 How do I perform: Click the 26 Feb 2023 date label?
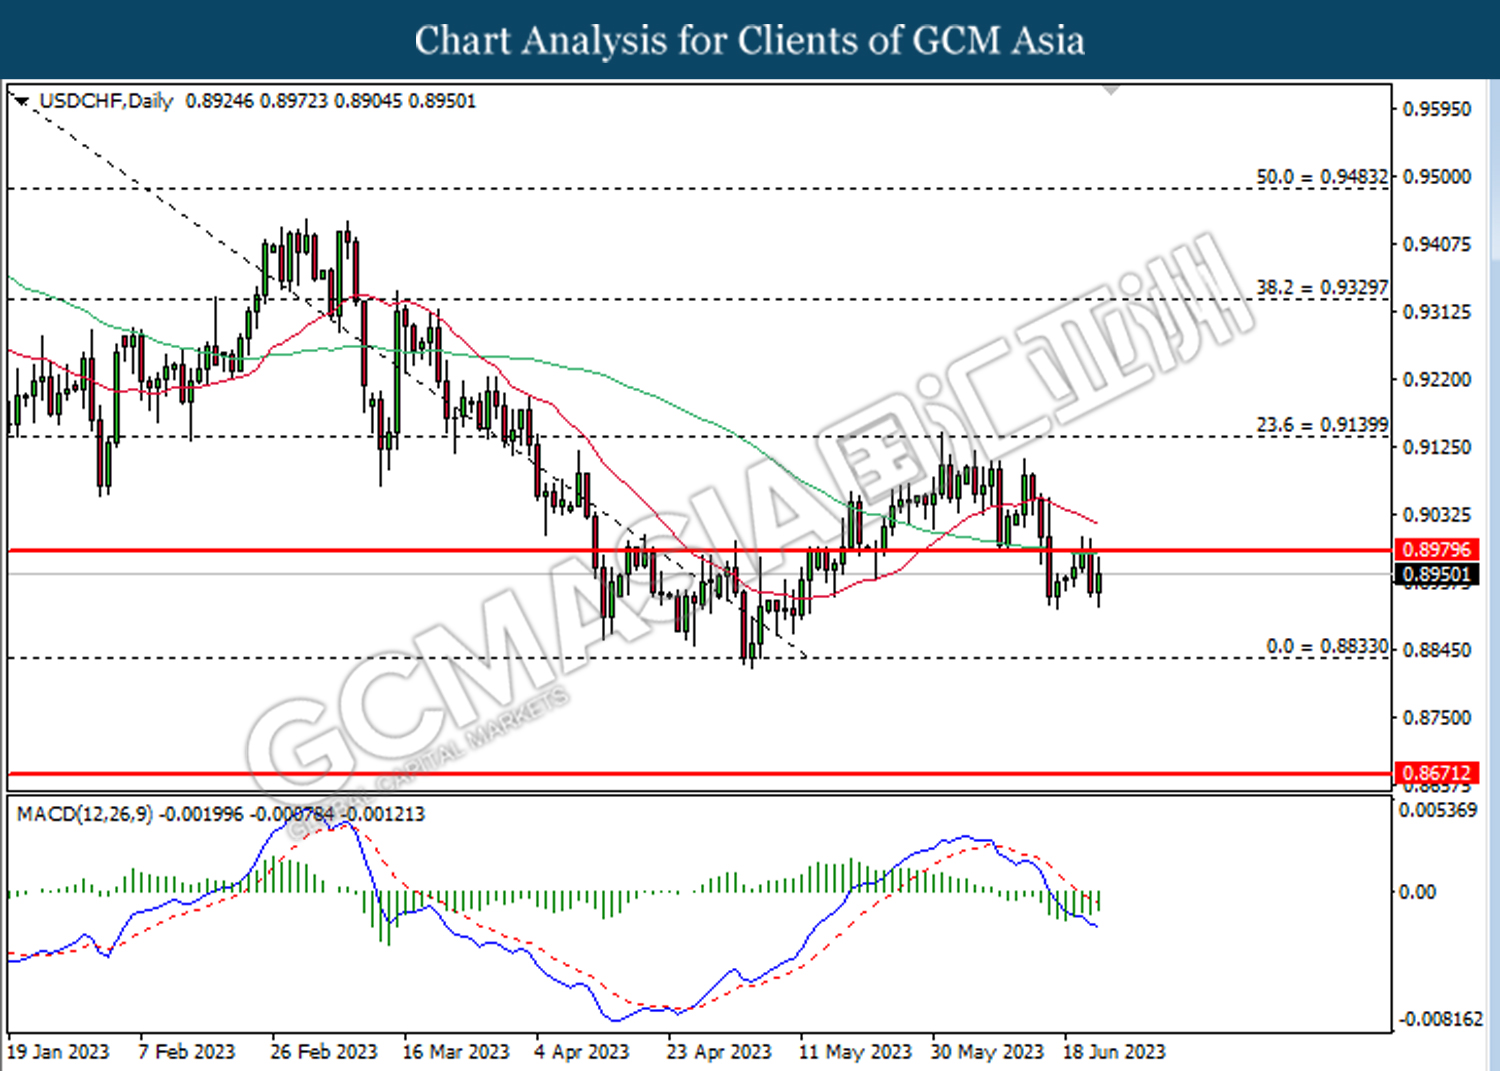click(x=324, y=1052)
